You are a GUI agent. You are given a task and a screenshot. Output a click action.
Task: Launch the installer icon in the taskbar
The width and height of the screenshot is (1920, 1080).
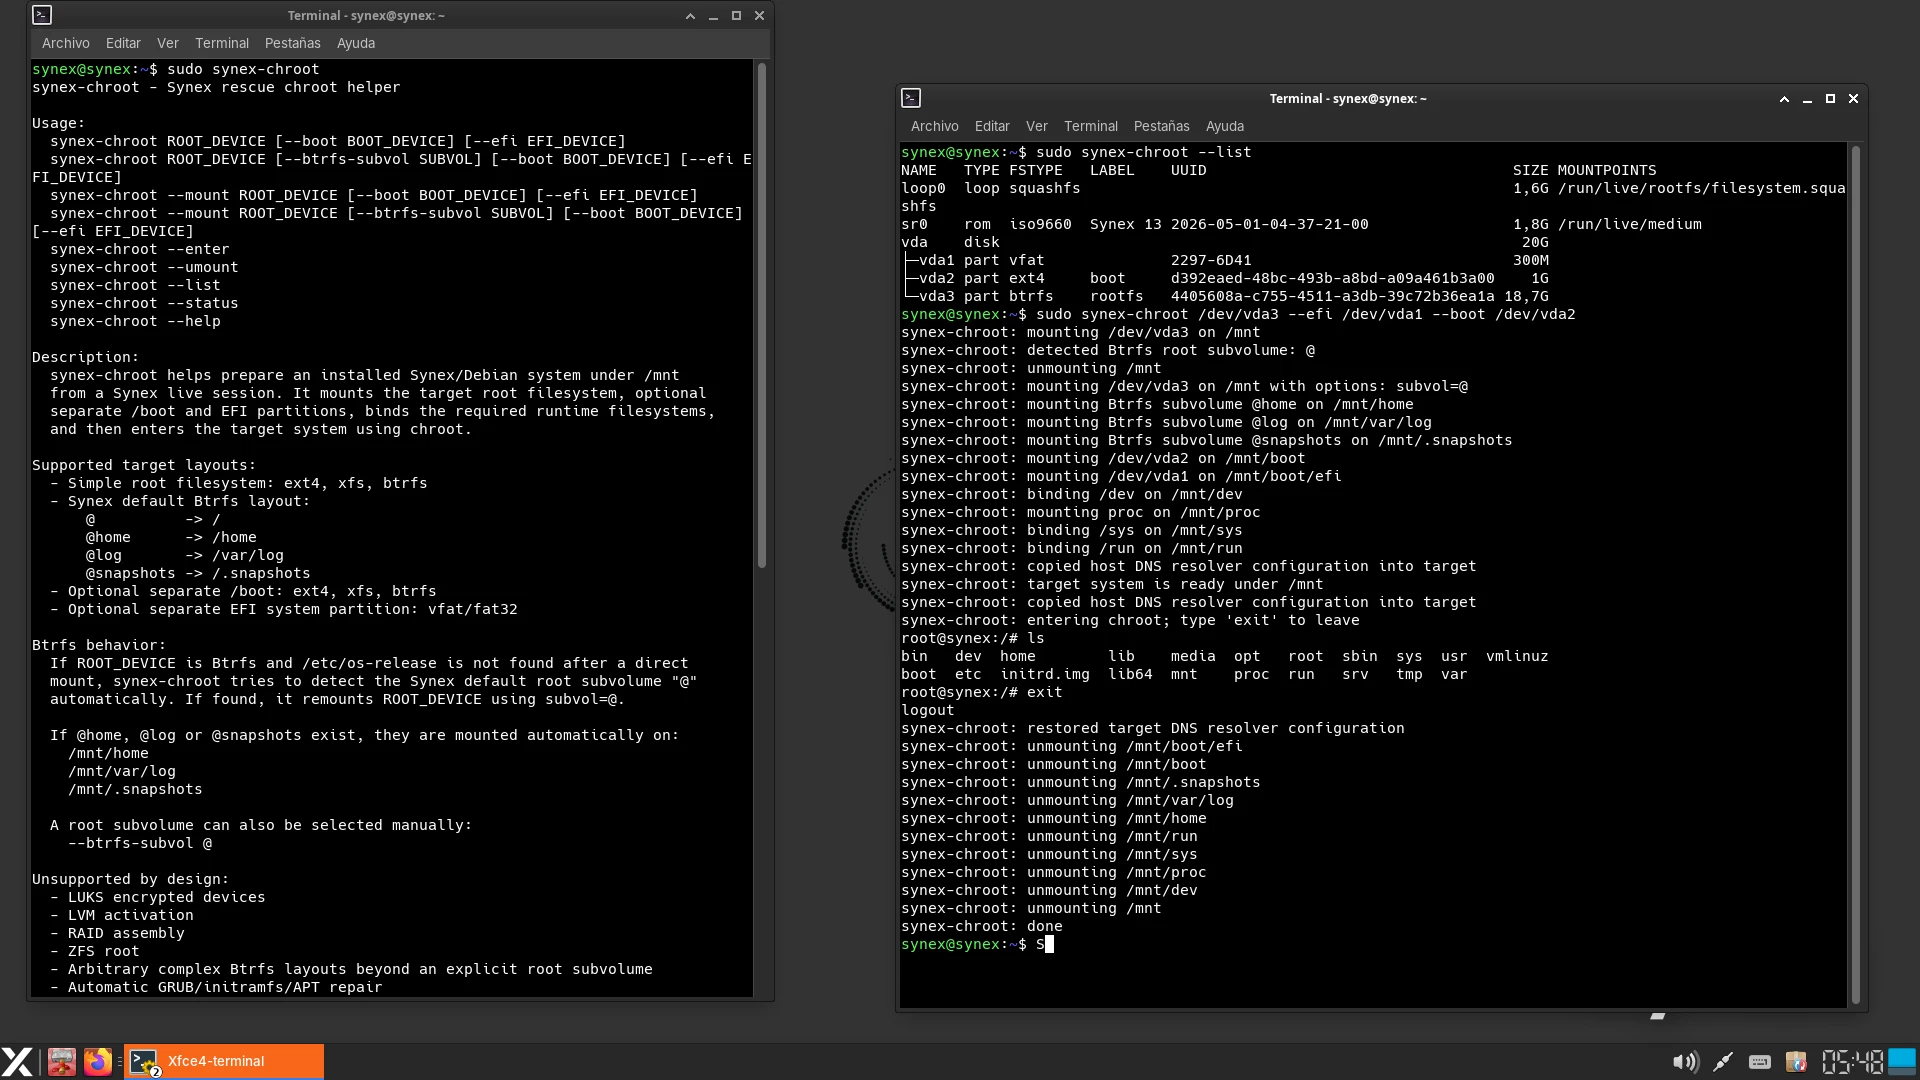click(x=62, y=1061)
